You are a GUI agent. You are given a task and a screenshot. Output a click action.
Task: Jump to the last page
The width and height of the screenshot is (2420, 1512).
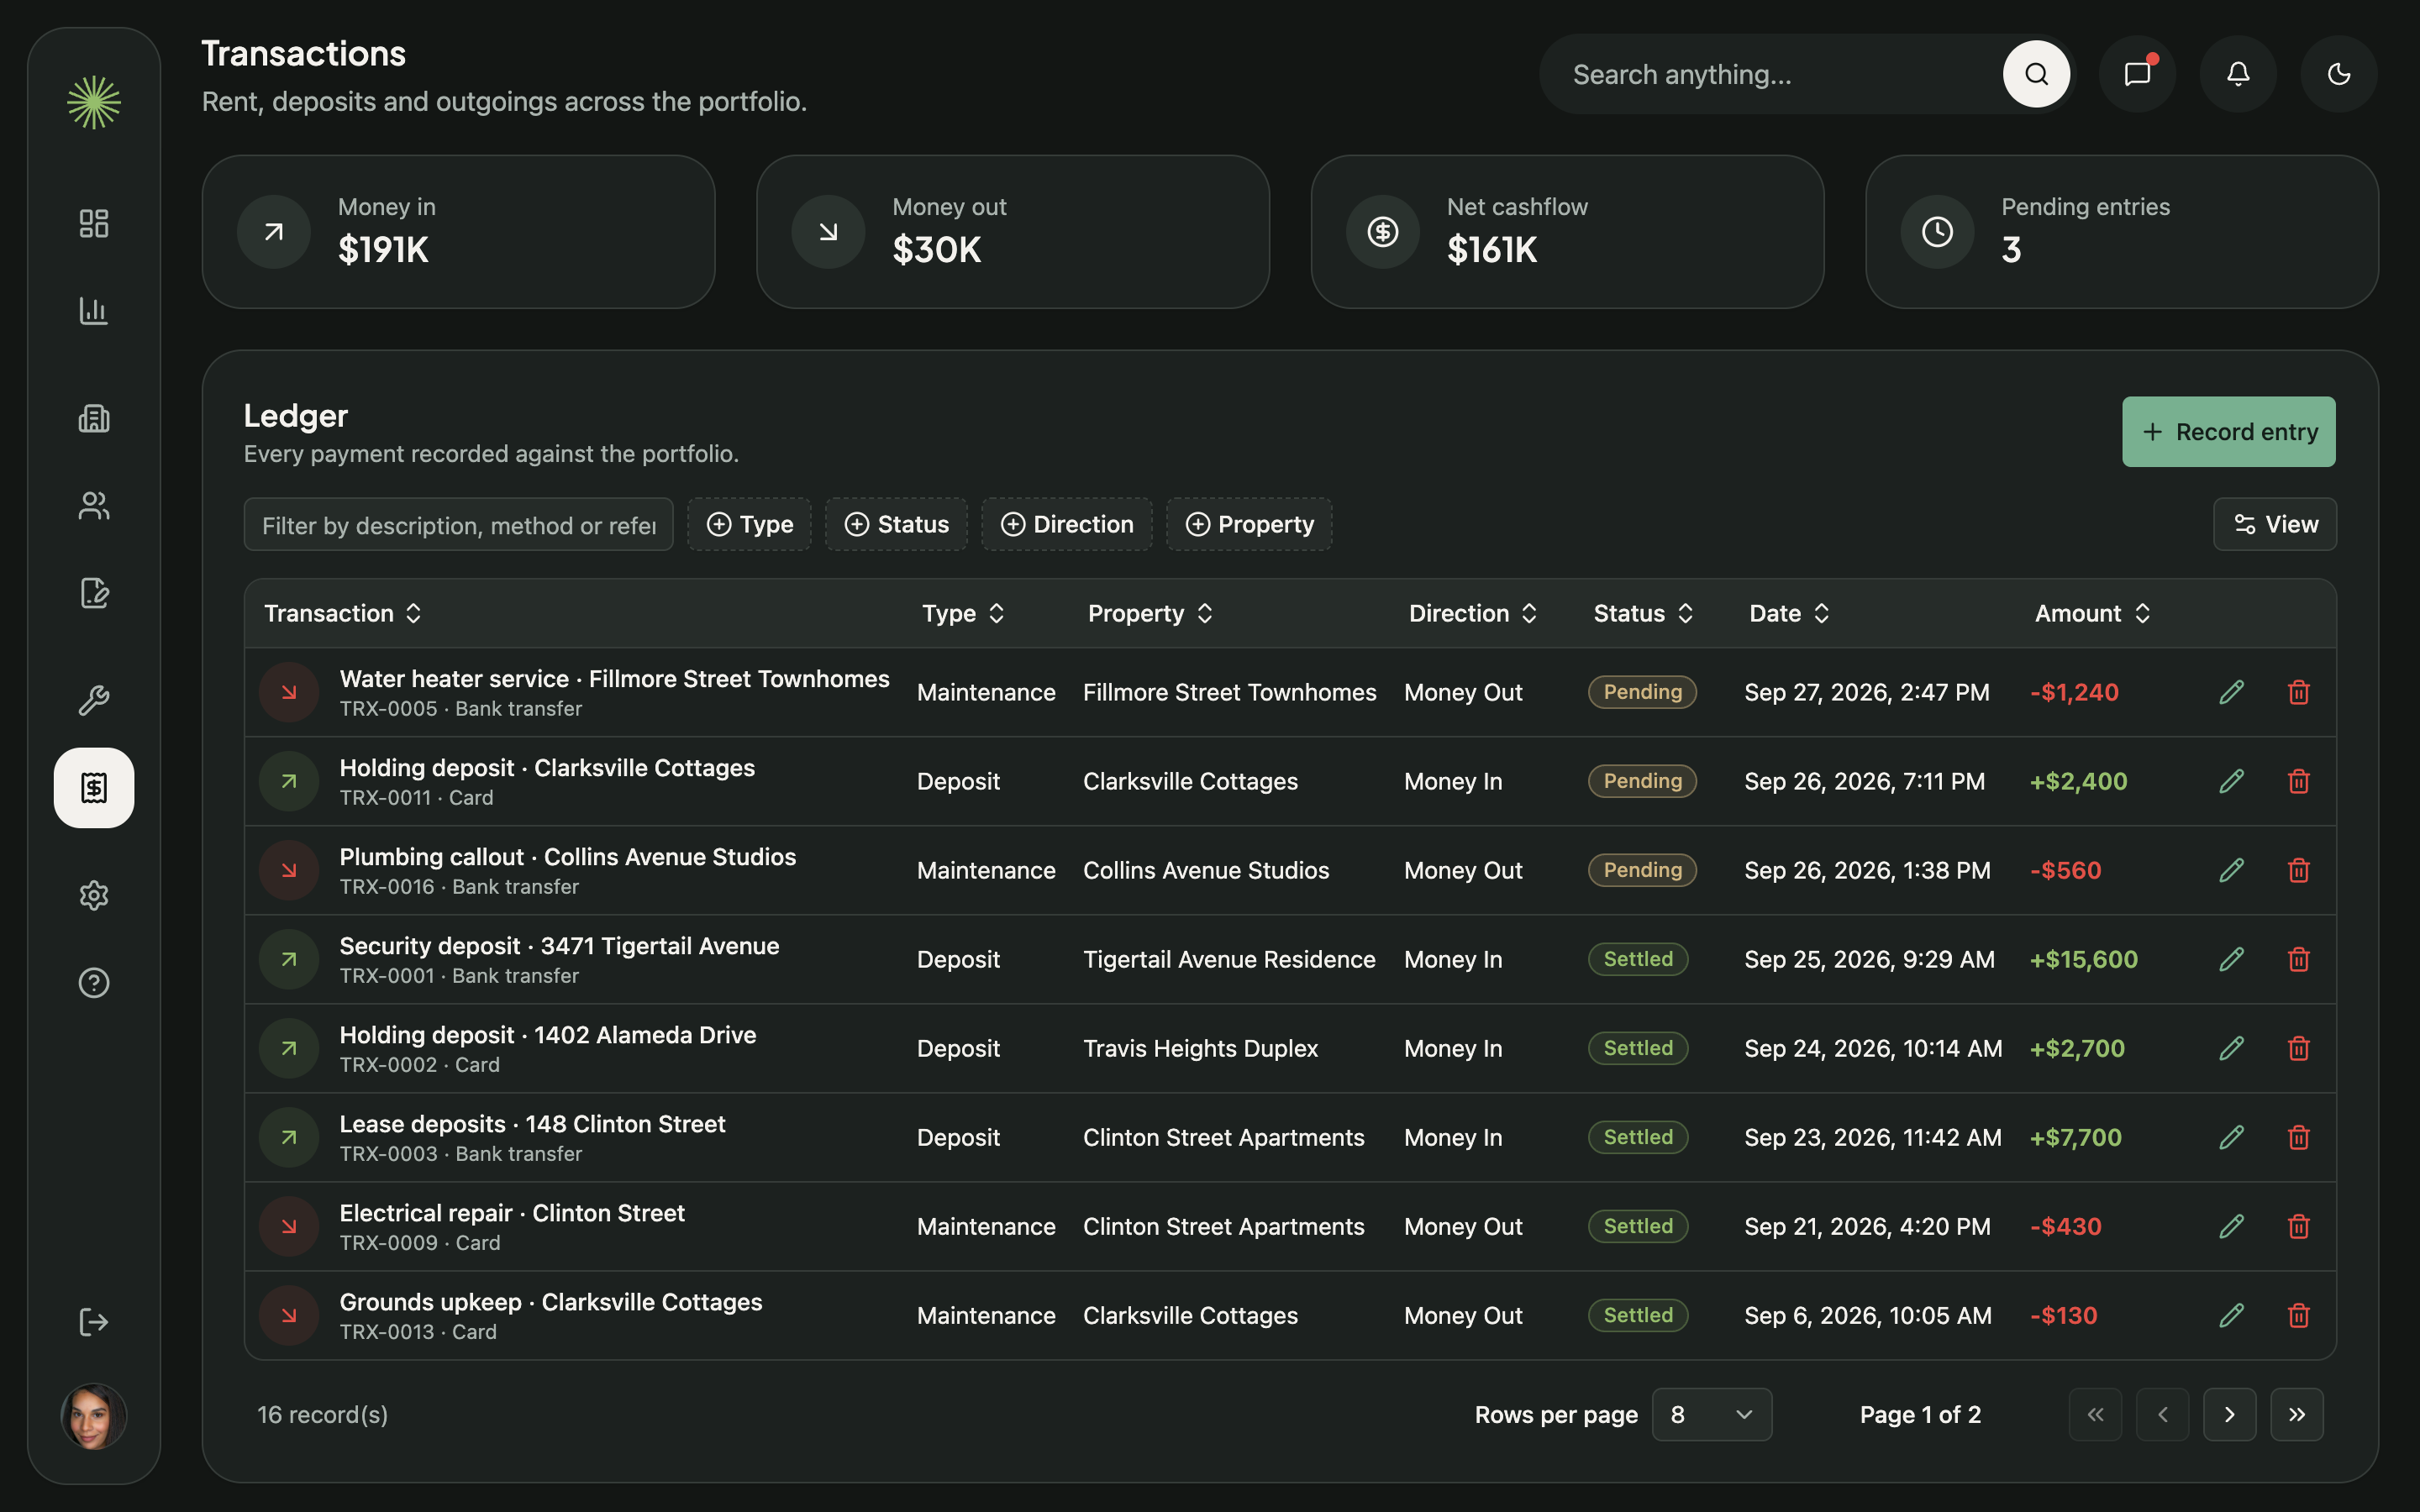click(x=2297, y=1414)
